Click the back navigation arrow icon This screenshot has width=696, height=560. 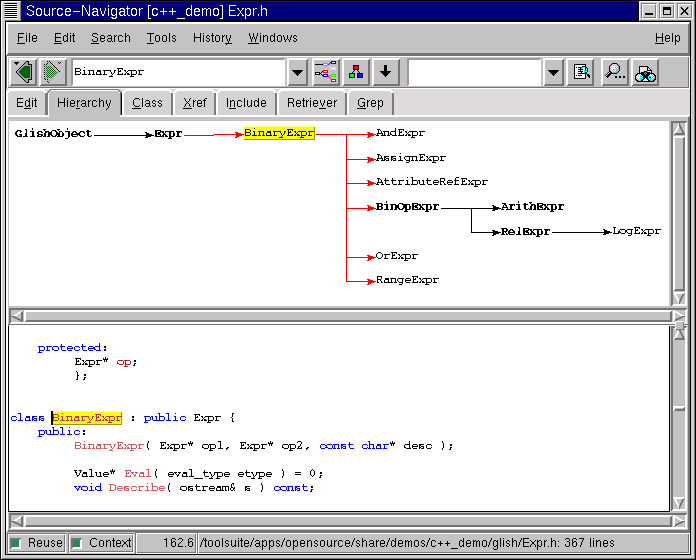(x=24, y=72)
